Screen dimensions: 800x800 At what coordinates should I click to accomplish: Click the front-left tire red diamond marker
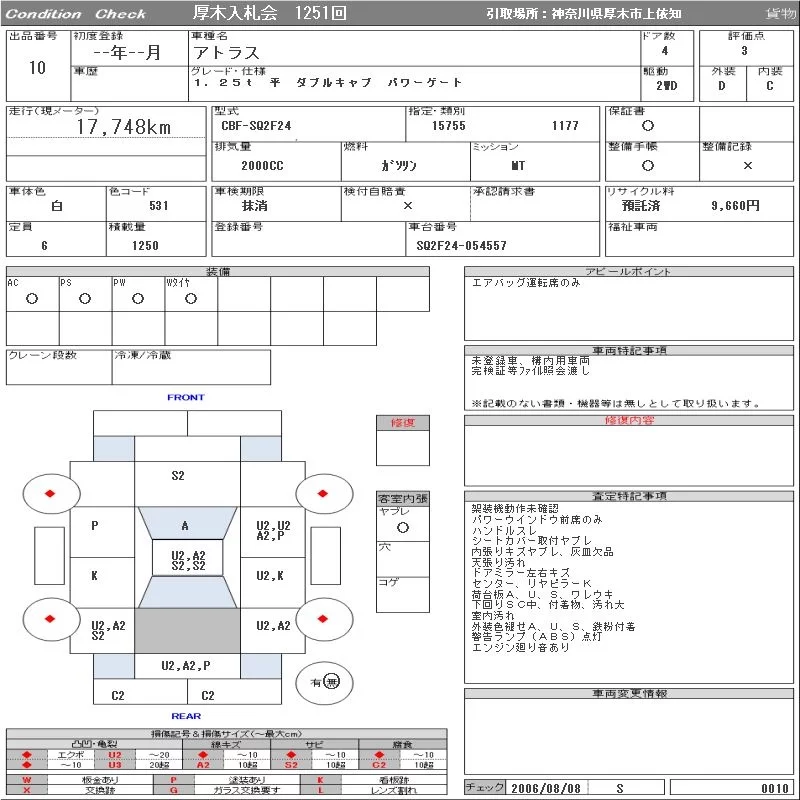[x=49, y=493]
